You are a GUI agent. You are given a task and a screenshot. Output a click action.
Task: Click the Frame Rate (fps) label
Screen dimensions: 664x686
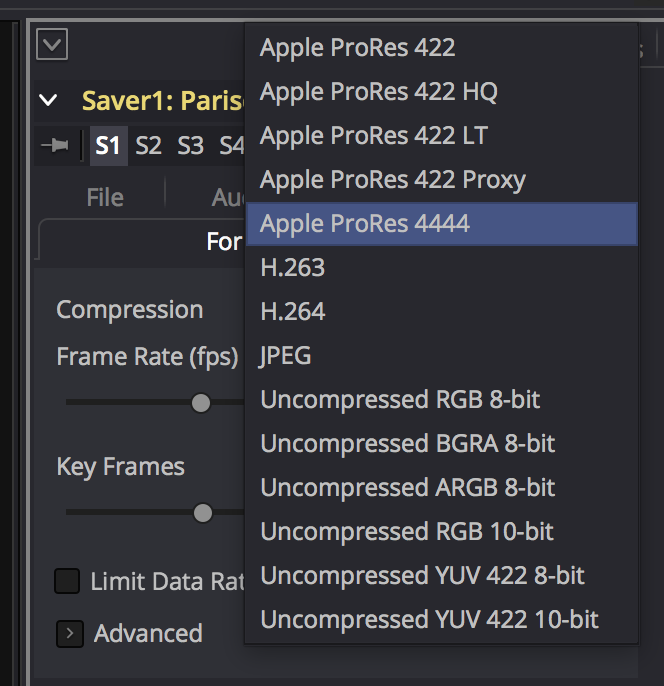tap(147, 357)
